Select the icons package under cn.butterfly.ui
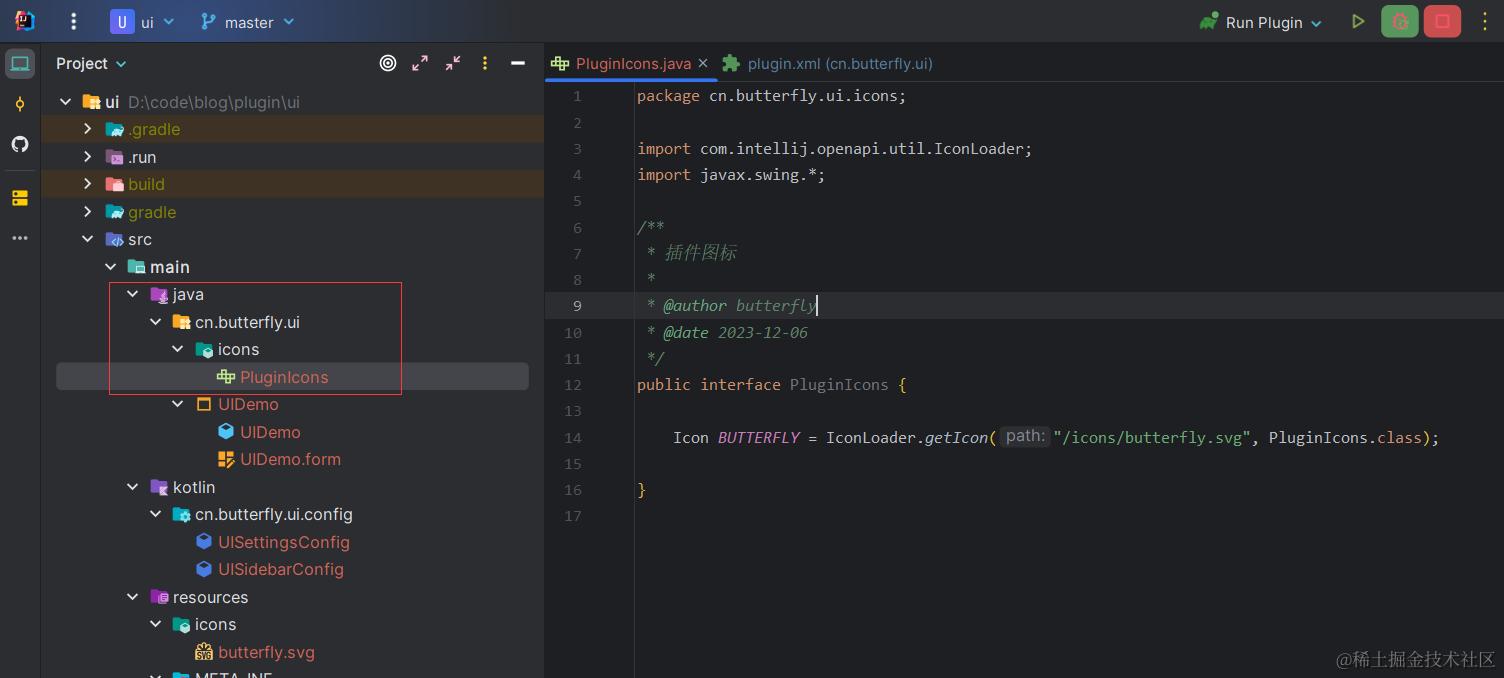This screenshot has width=1504, height=678. (x=238, y=349)
